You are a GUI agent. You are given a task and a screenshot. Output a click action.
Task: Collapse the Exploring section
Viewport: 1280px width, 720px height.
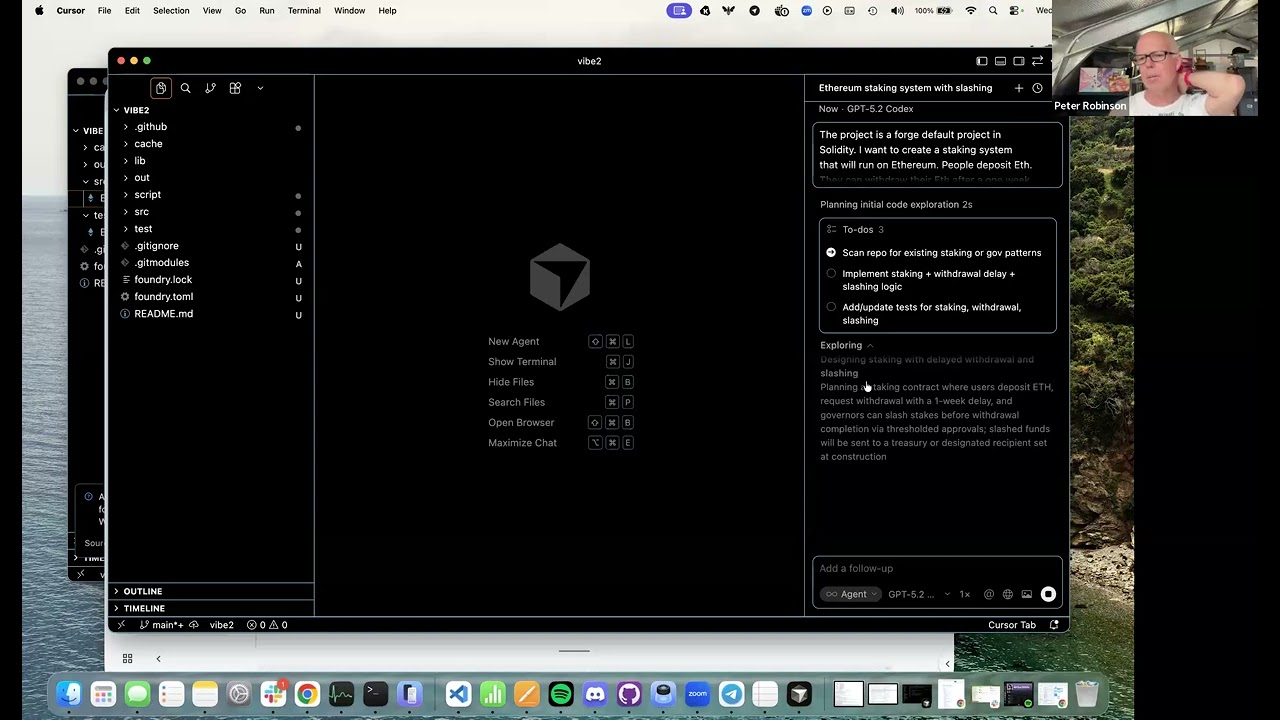846,345
